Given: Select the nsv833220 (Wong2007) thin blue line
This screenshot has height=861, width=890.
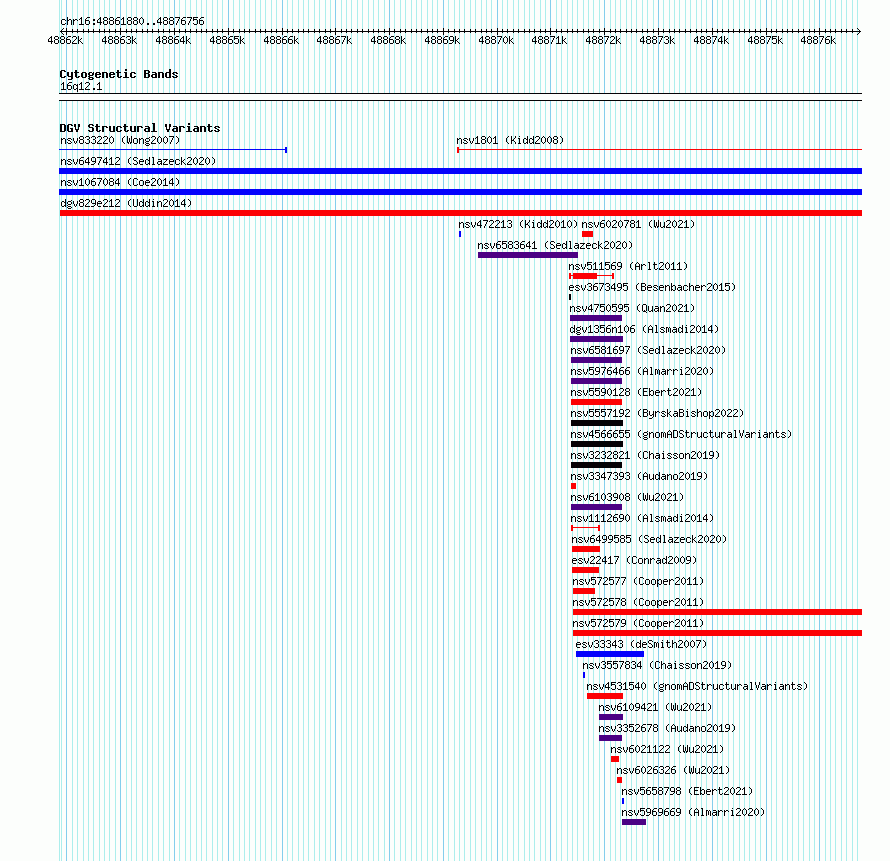Looking at the screenshot, I should [x=173, y=150].
